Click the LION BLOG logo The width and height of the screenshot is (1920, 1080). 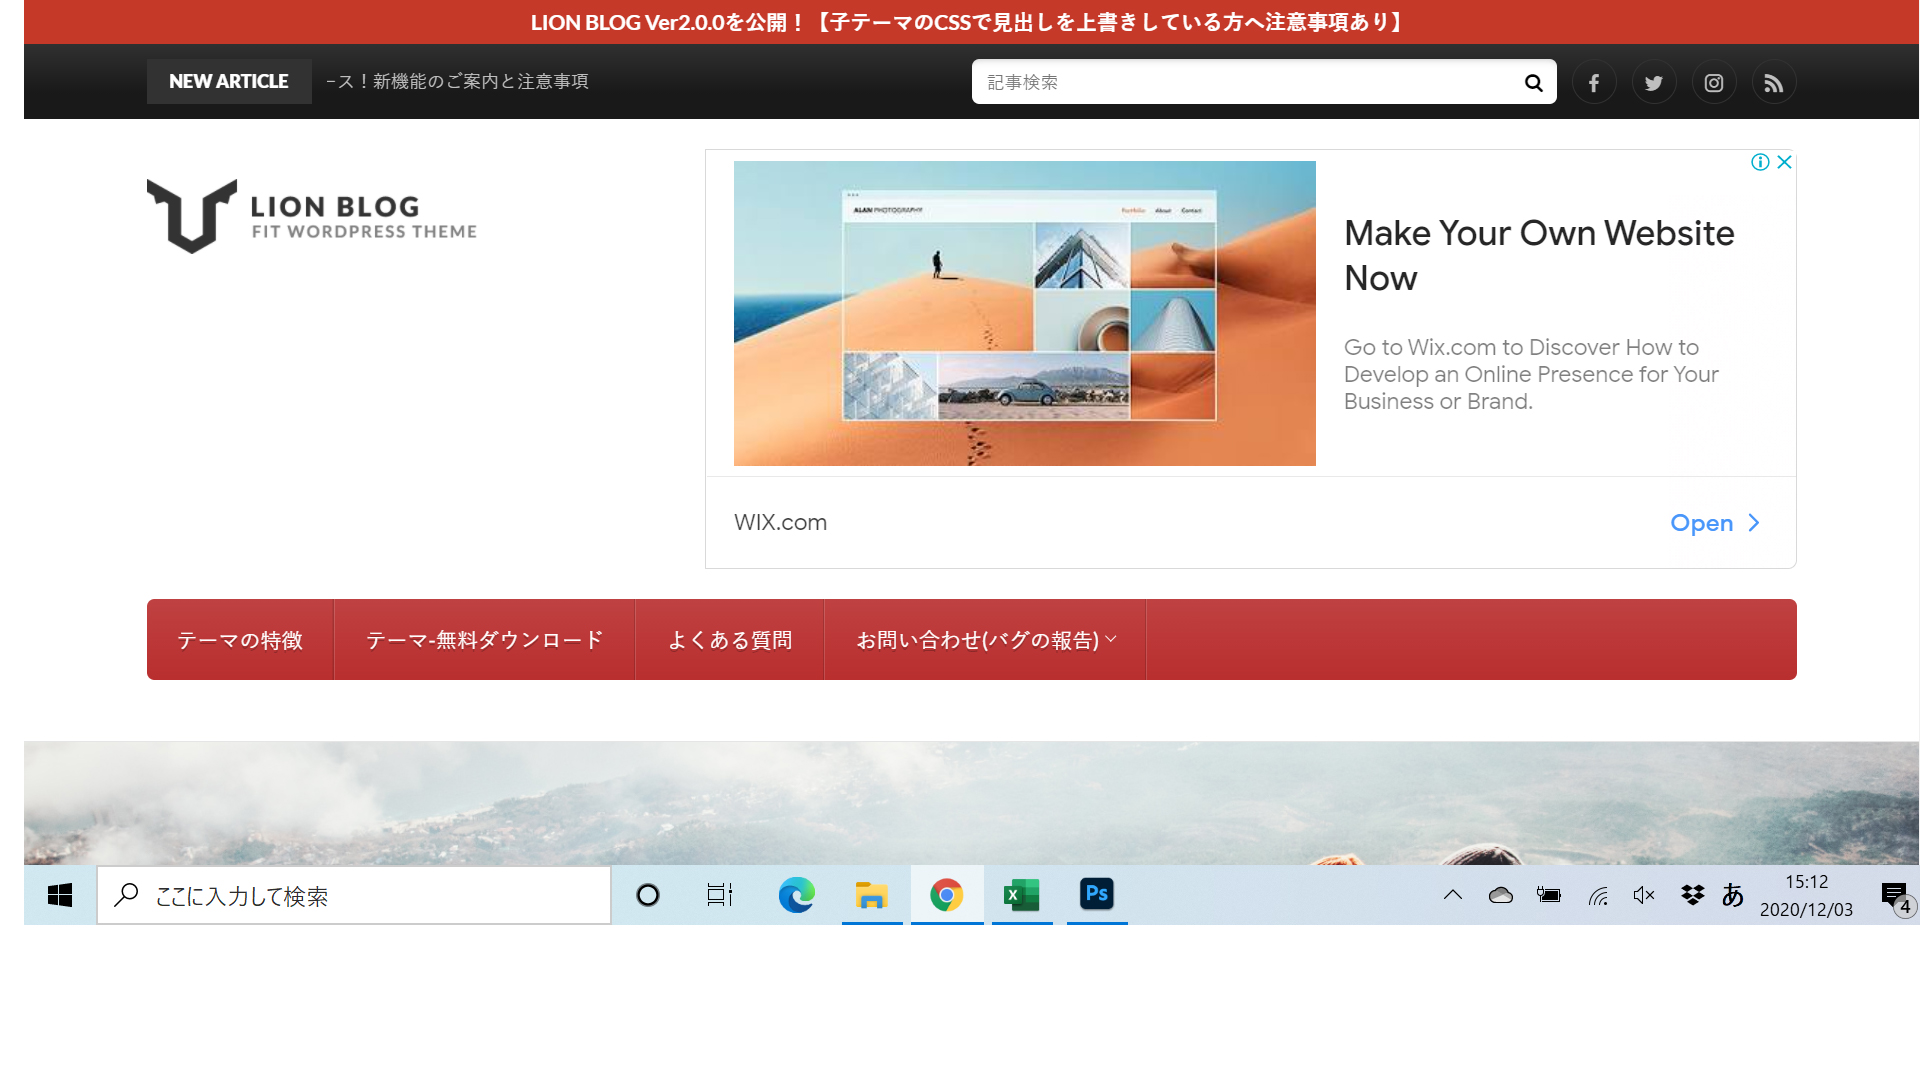(x=312, y=216)
